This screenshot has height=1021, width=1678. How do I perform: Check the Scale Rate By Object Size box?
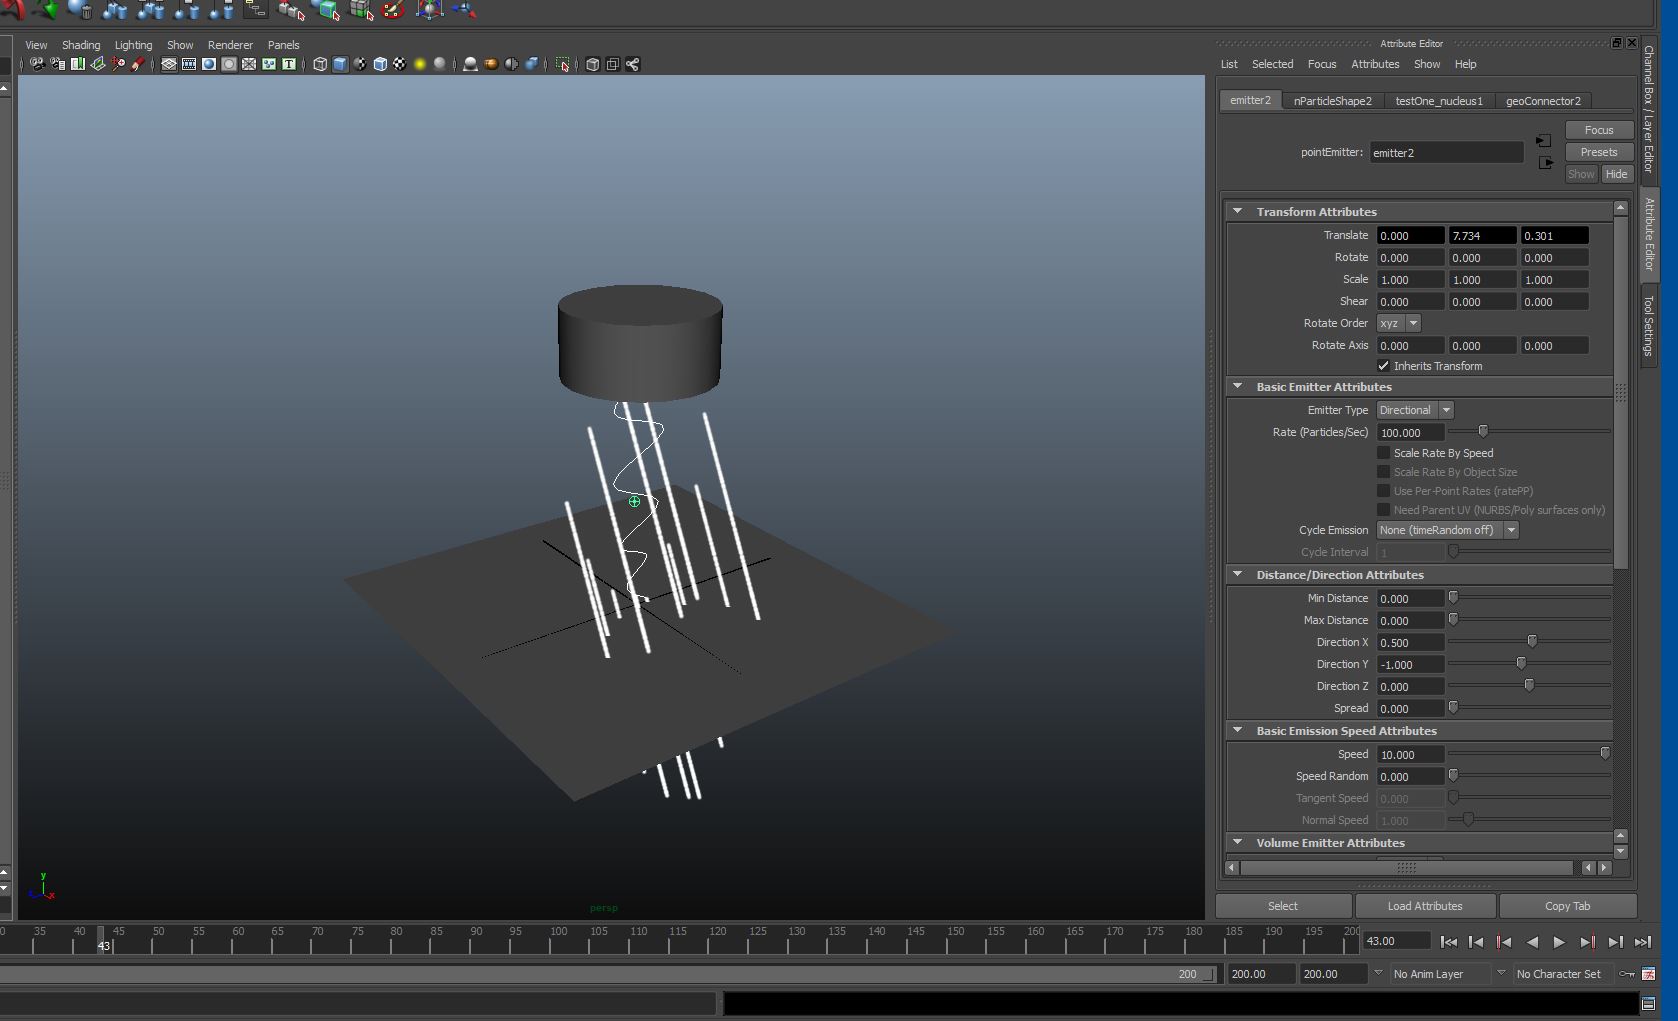(1383, 472)
